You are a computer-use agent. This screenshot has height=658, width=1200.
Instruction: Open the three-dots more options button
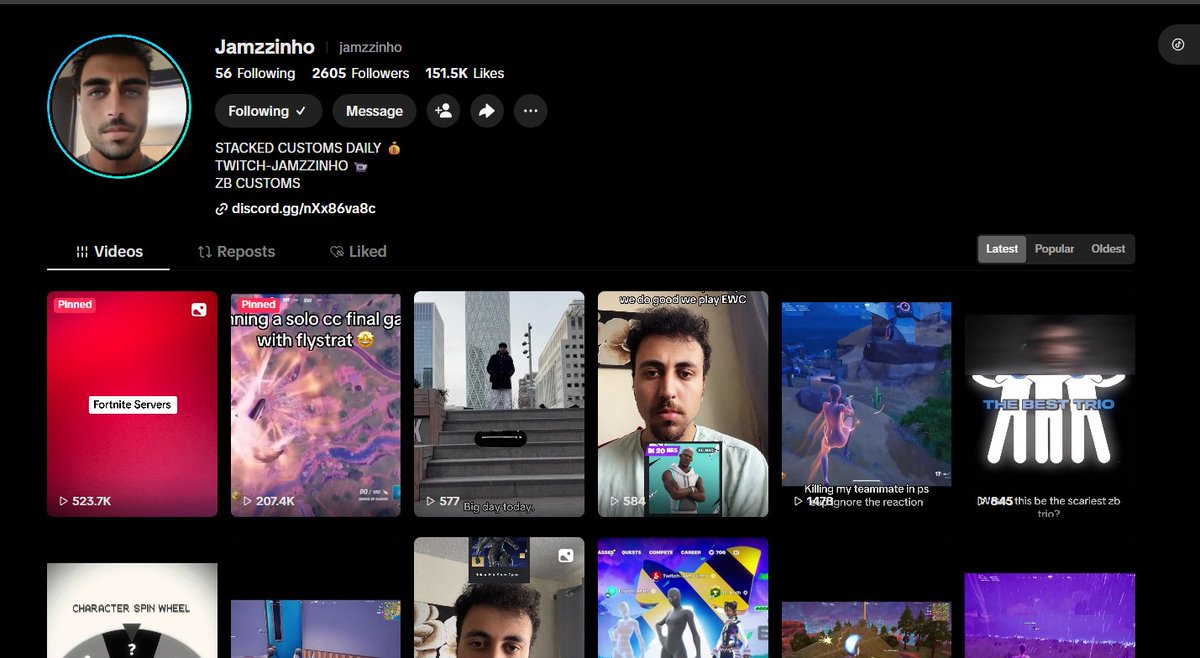531,111
